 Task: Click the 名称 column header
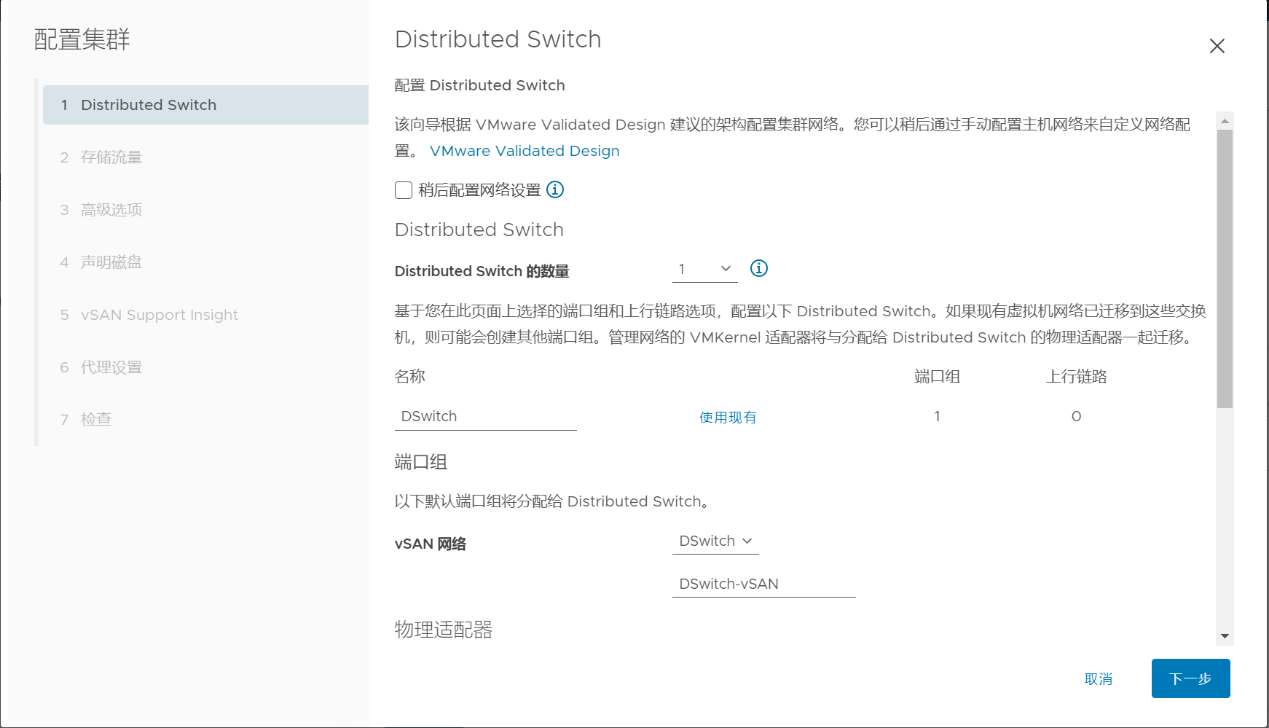click(x=410, y=377)
